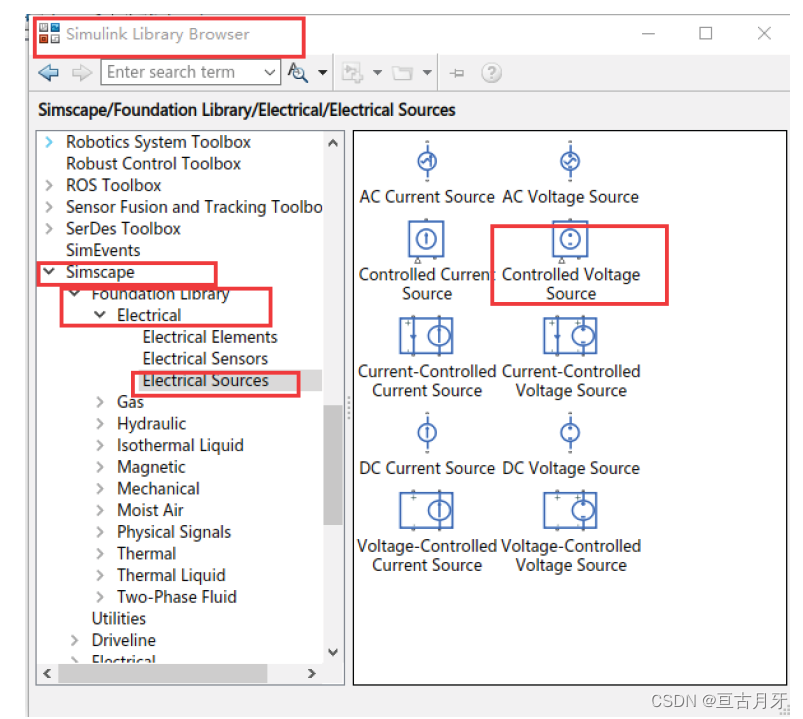Open search options arrow beside magnifier
Viewport: 803px width, 719px height.
pos(323,73)
